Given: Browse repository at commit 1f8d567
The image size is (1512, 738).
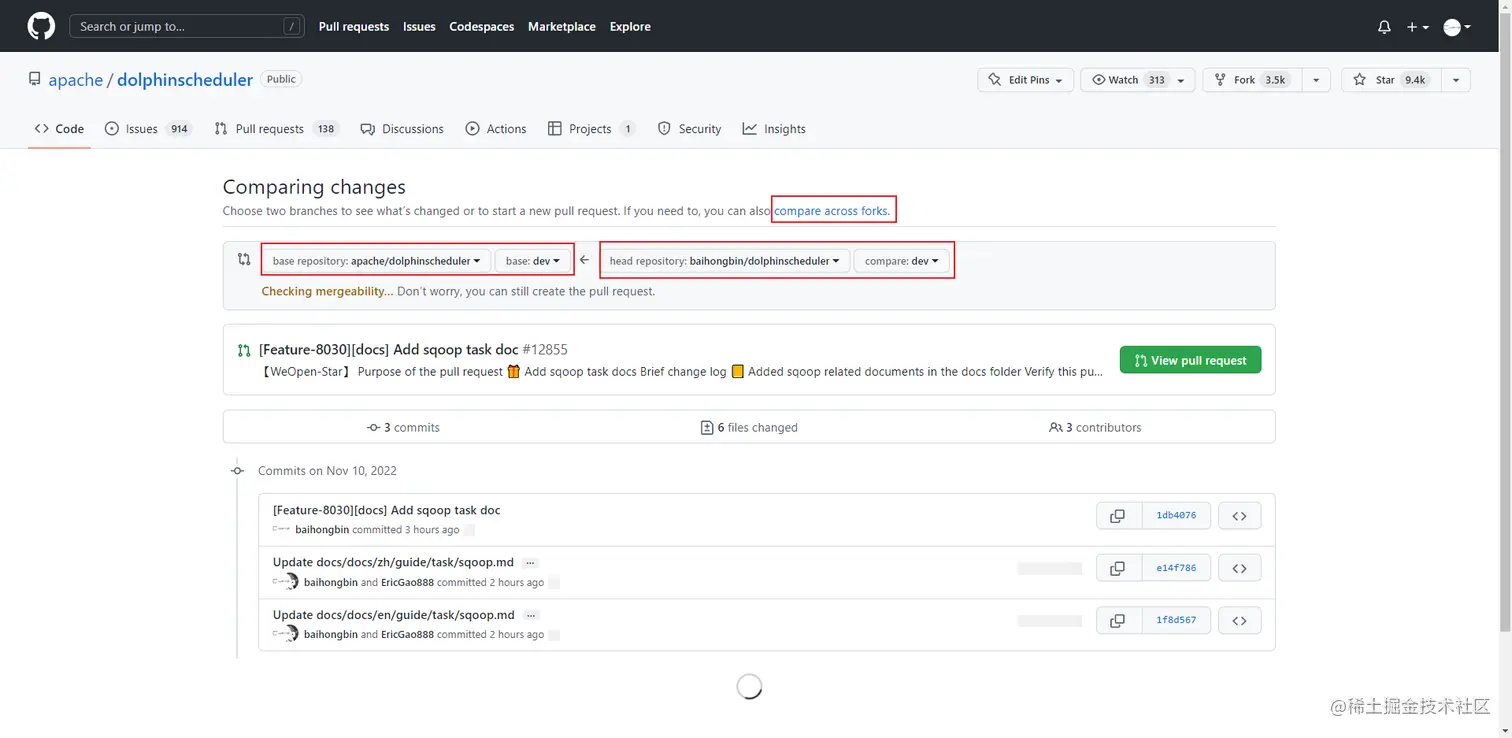Looking at the screenshot, I should [1239, 621].
